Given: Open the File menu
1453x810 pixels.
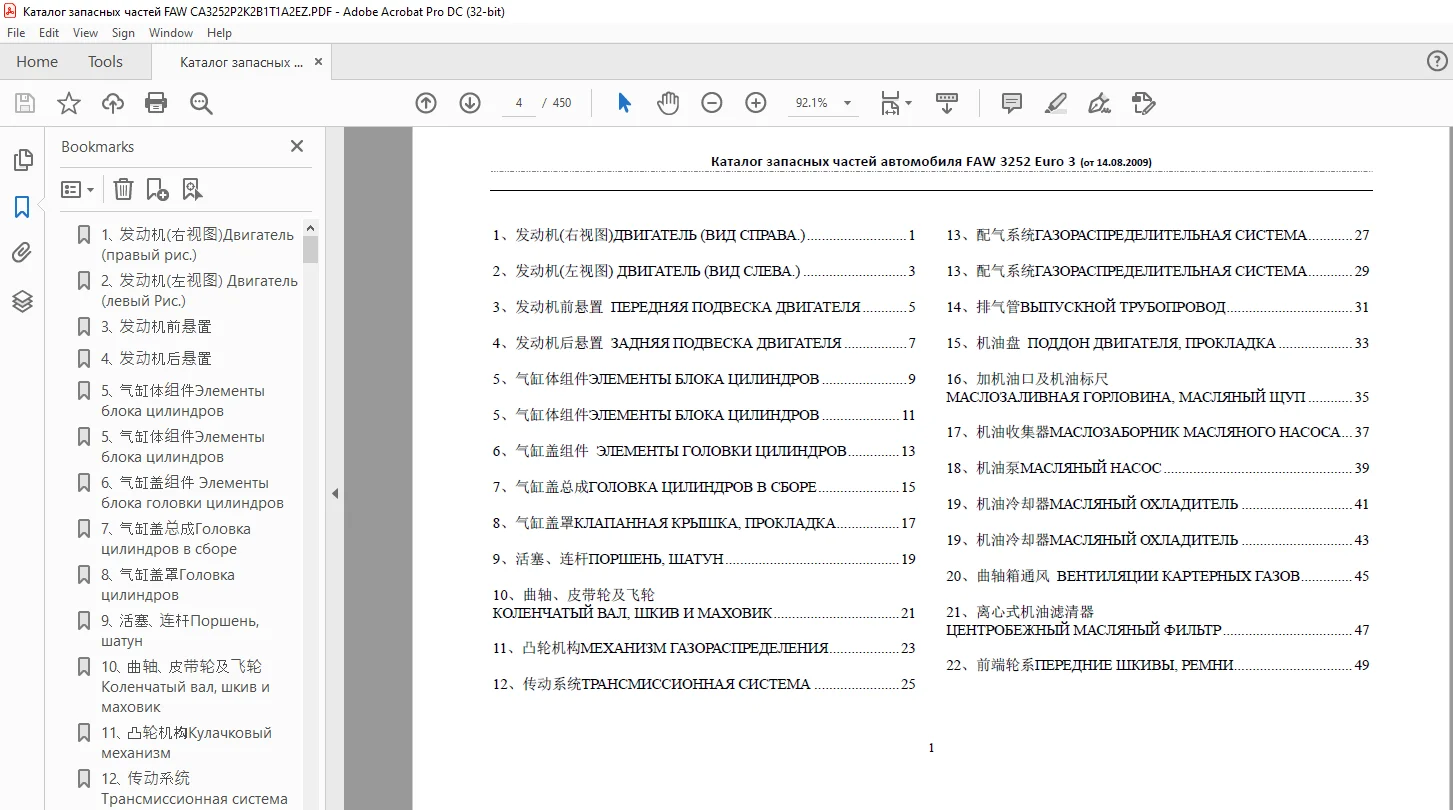Looking at the screenshot, I should pos(16,33).
